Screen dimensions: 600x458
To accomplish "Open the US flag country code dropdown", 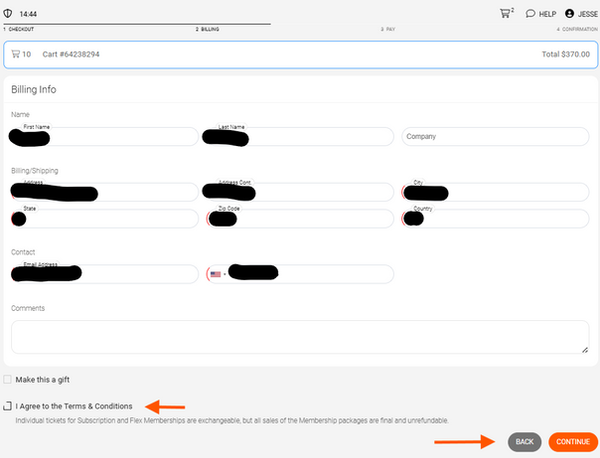I will (218, 274).
